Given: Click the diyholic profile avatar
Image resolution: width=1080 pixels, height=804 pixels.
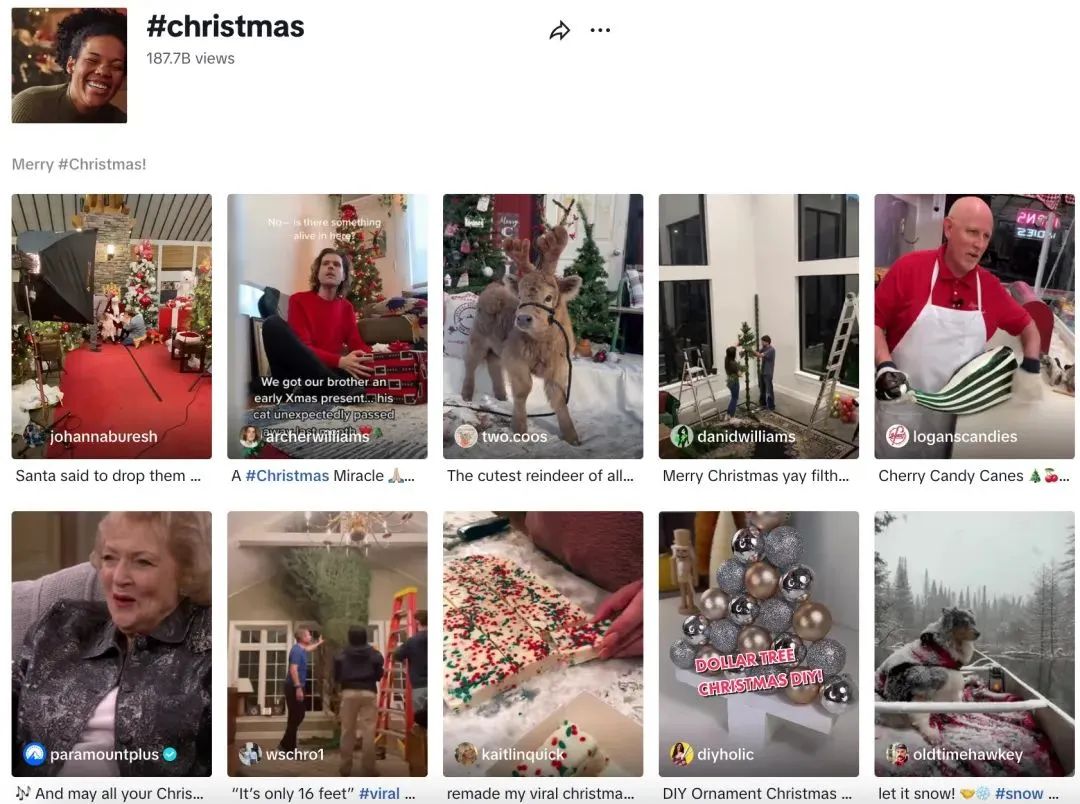Looking at the screenshot, I should pyautogui.click(x=682, y=754).
